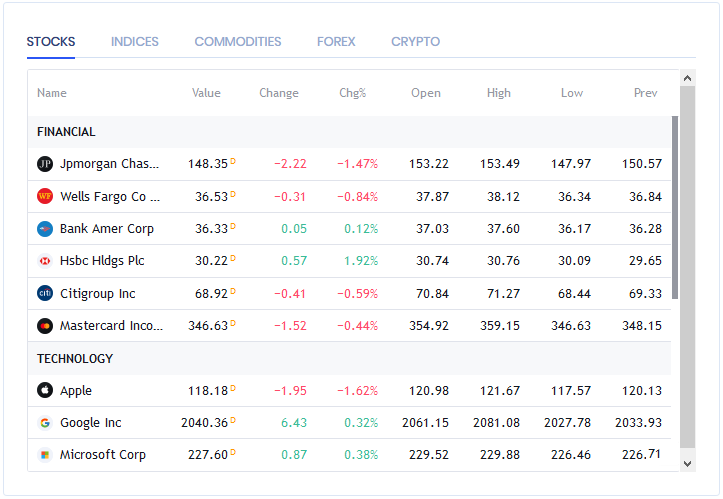Viewport: 723px width, 499px height.
Task: Click Apple percent change −1.62%
Action: (x=357, y=391)
